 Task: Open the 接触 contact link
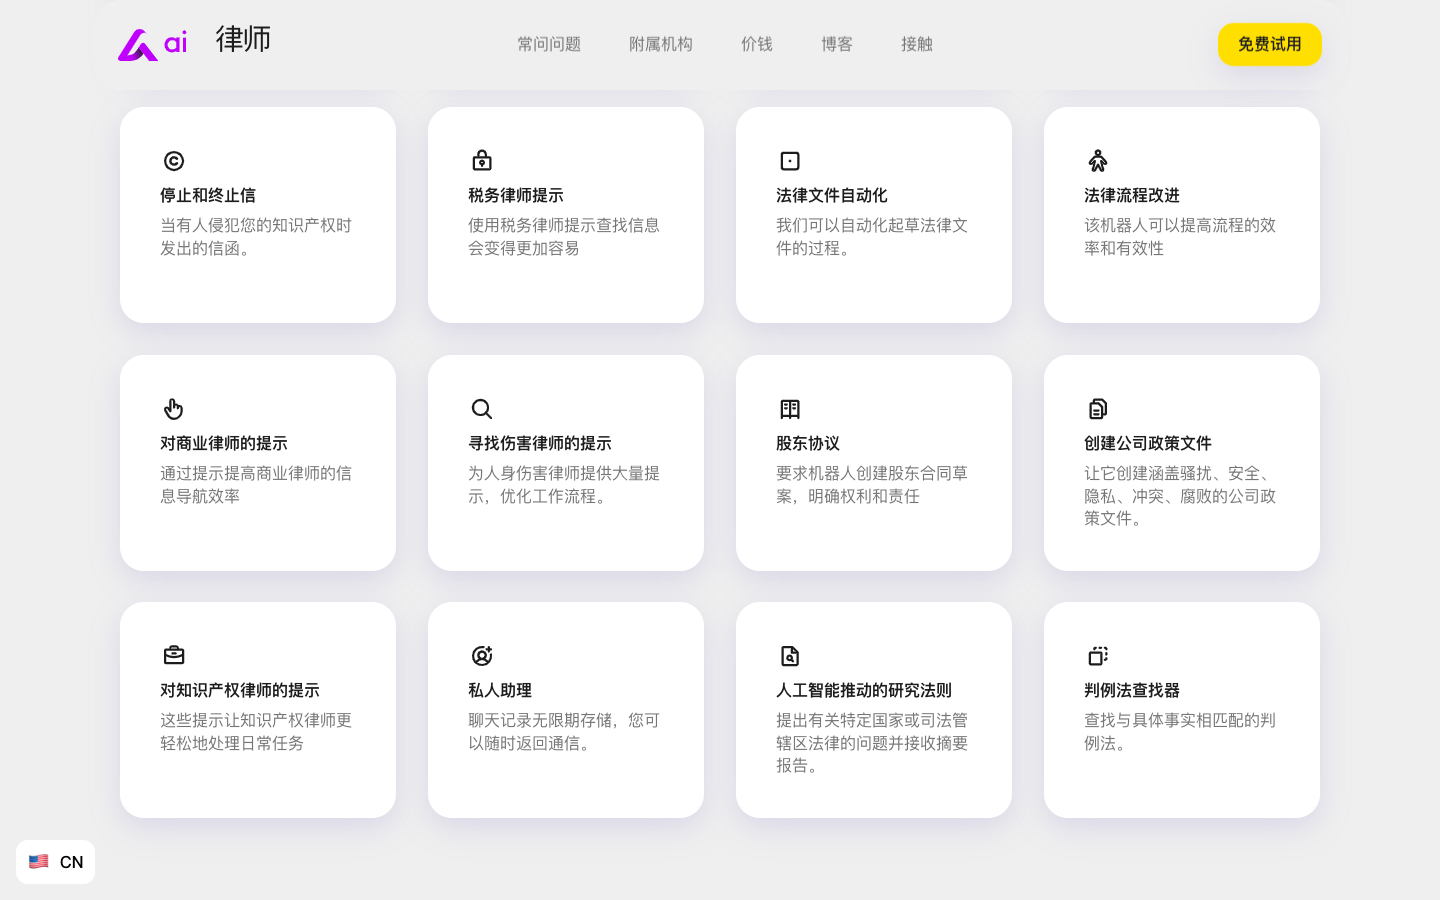[917, 44]
